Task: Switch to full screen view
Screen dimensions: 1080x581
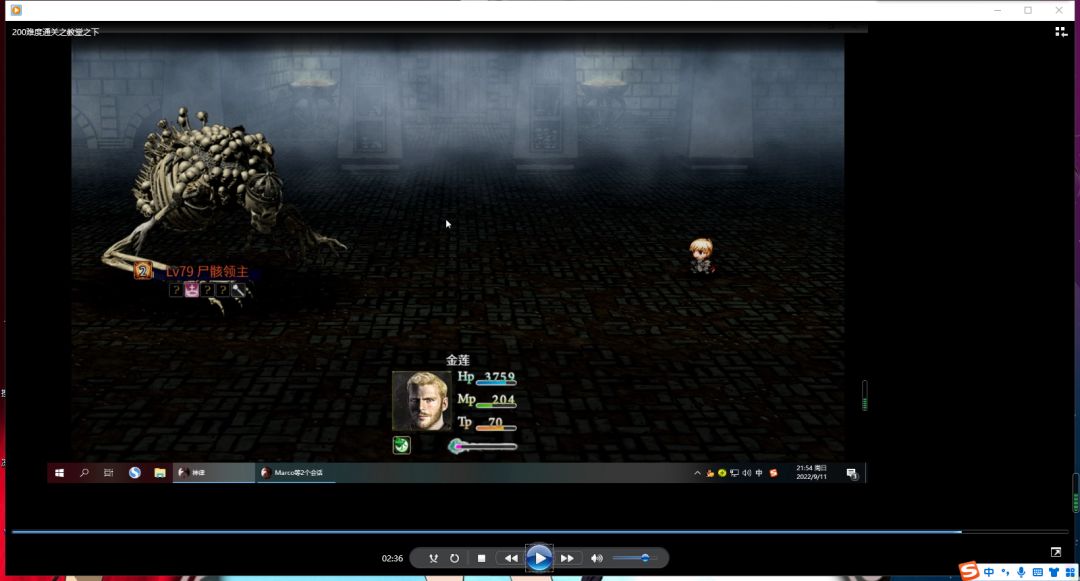Action: pos(1056,552)
